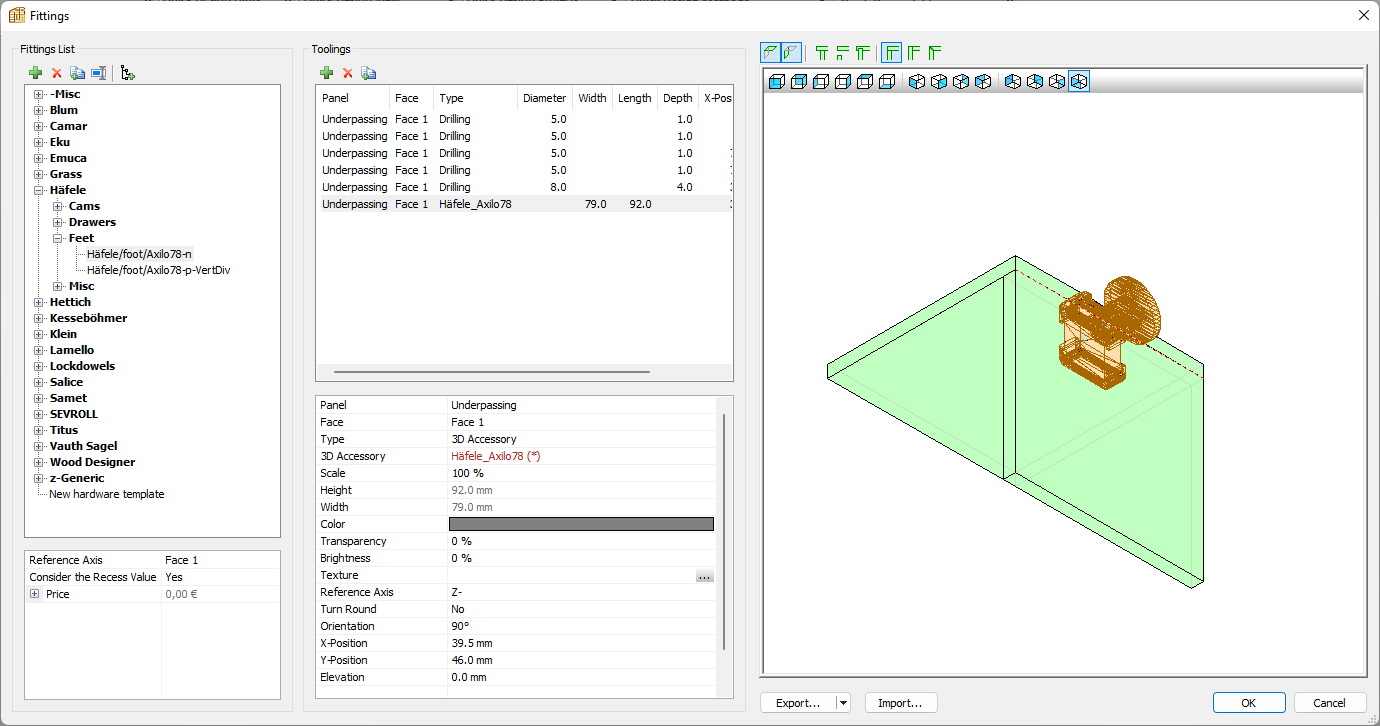1380x726 pixels.
Task: Choose the full T-joint panel layout icon
Action: 822,52
